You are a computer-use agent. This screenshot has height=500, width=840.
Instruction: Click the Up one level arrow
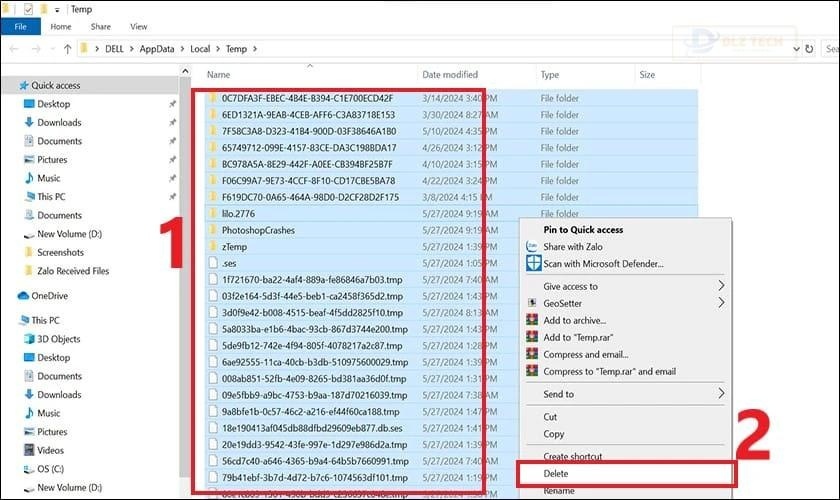[68, 49]
